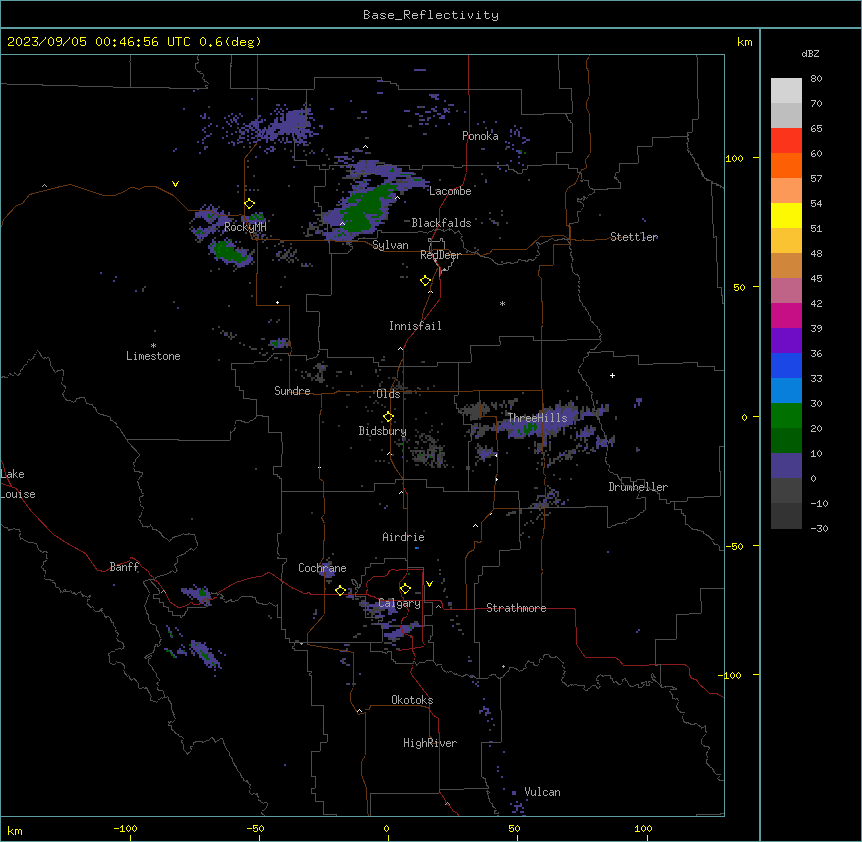Click the Ponoka city label

pyautogui.click(x=480, y=136)
